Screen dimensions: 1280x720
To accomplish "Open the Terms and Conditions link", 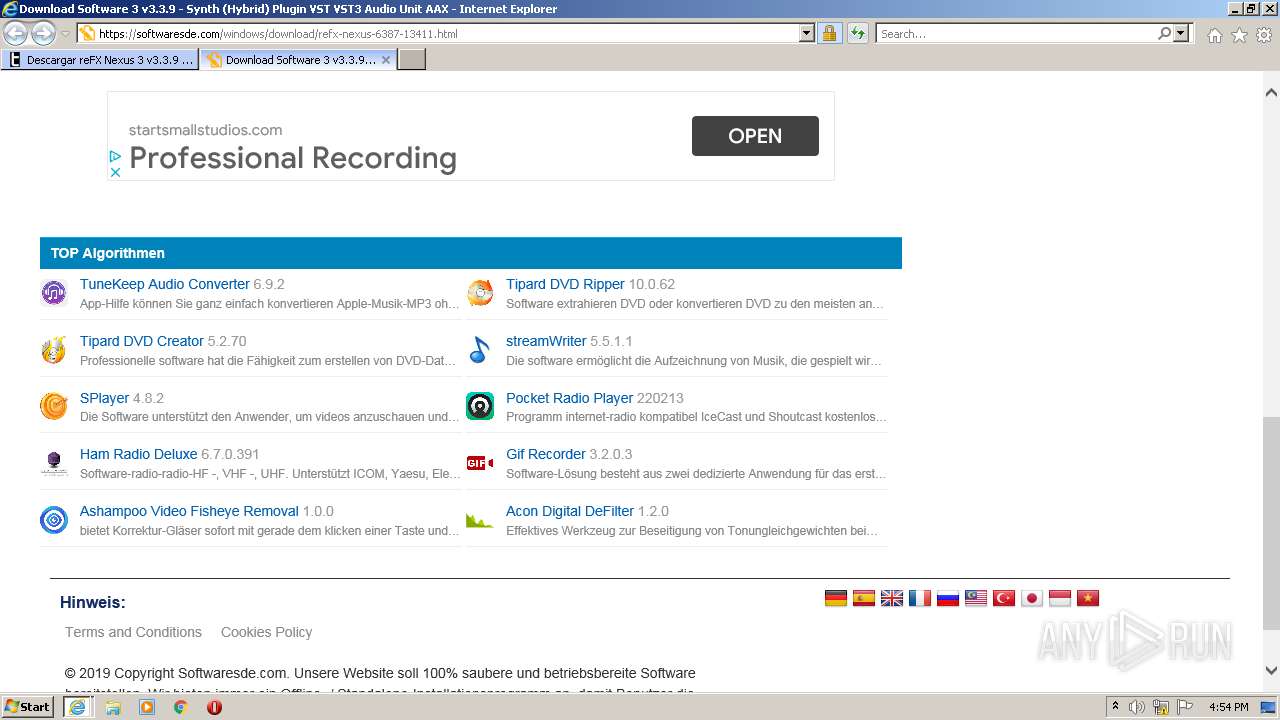I will pyautogui.click(x=133, y=632).
